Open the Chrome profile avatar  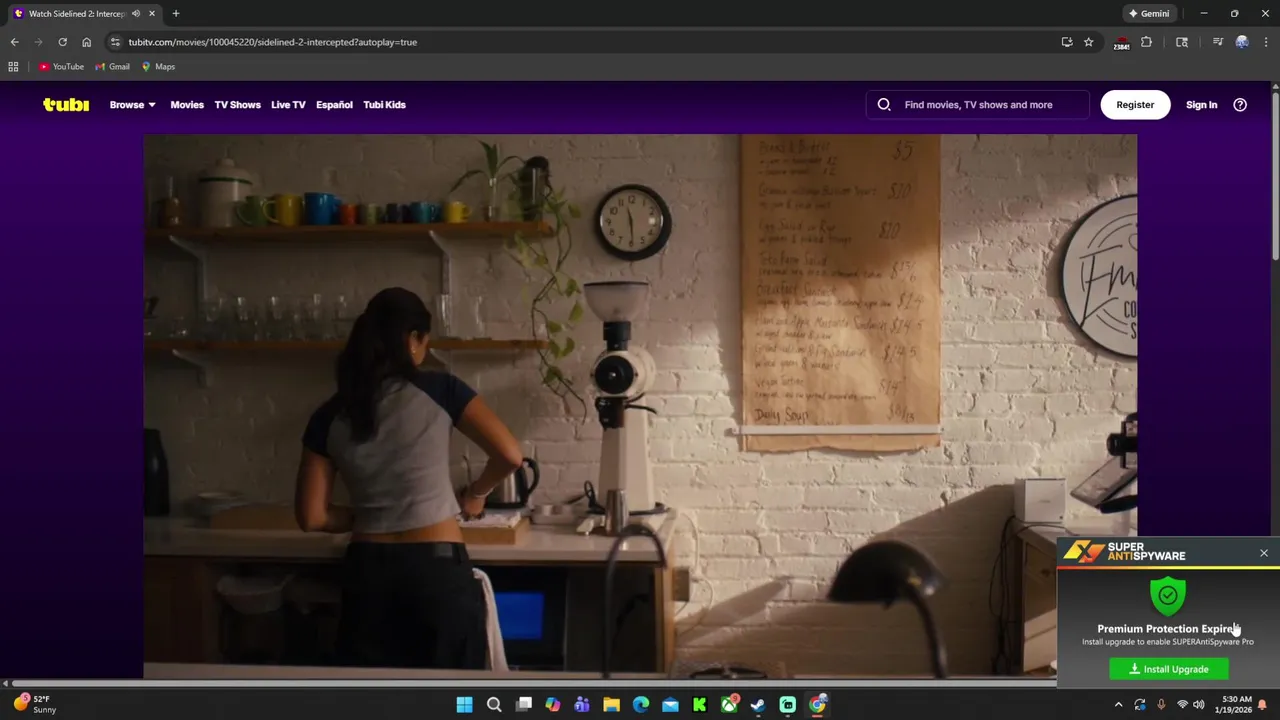coord(1242,42)
